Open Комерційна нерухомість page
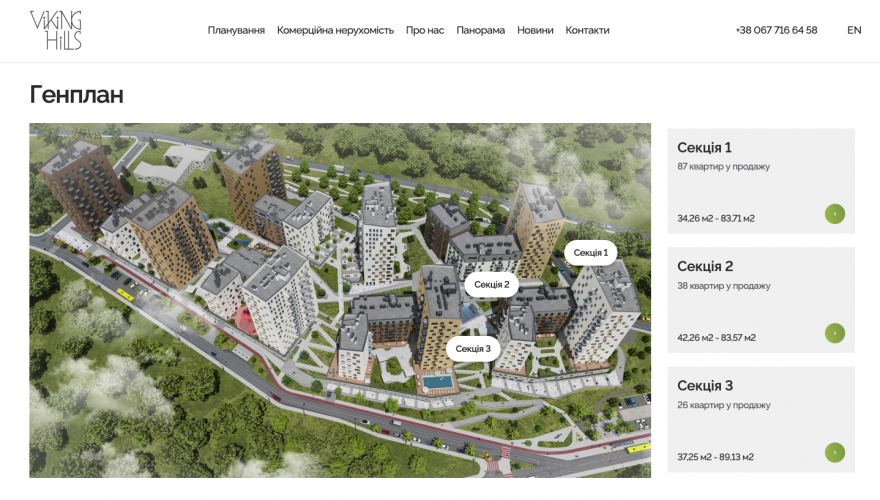 tap(335, 30)
